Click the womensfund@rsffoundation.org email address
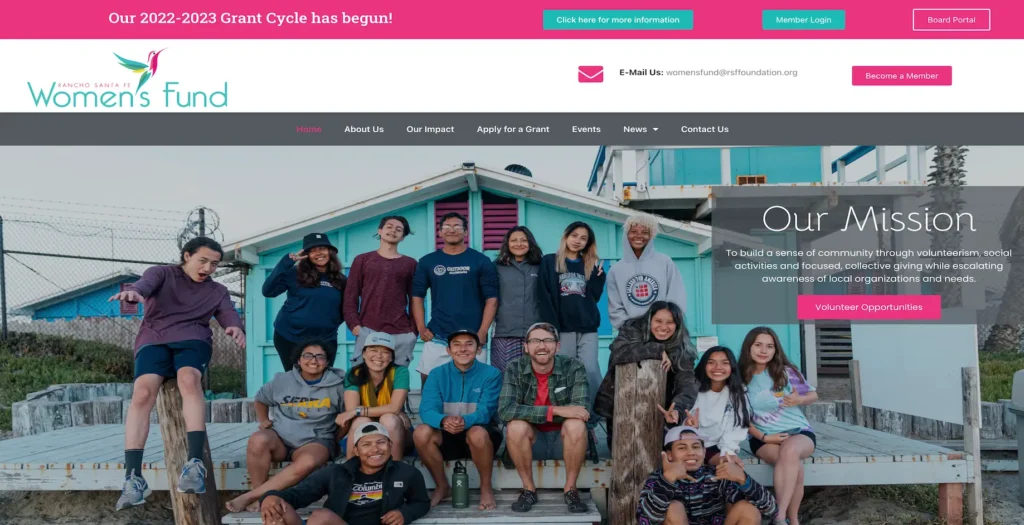 point(731,72)
